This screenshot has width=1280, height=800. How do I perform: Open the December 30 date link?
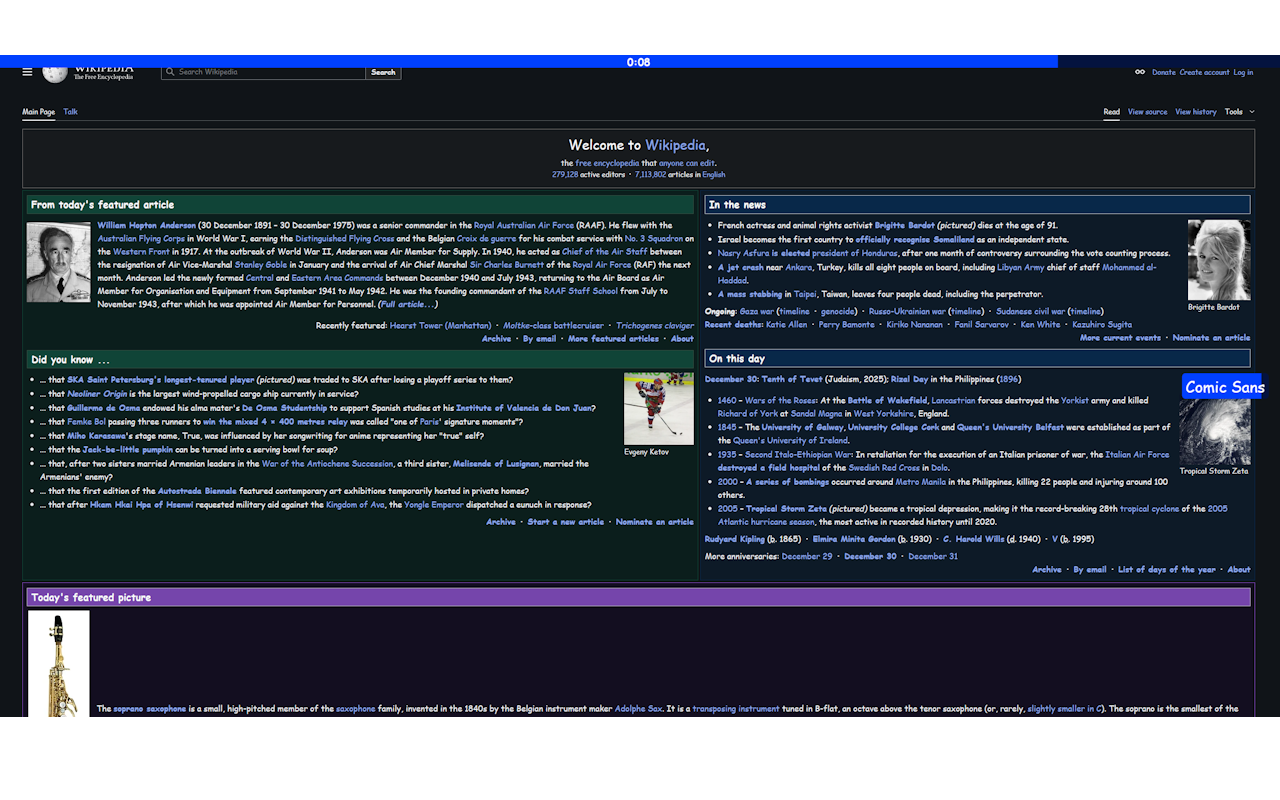click(730, 379)
